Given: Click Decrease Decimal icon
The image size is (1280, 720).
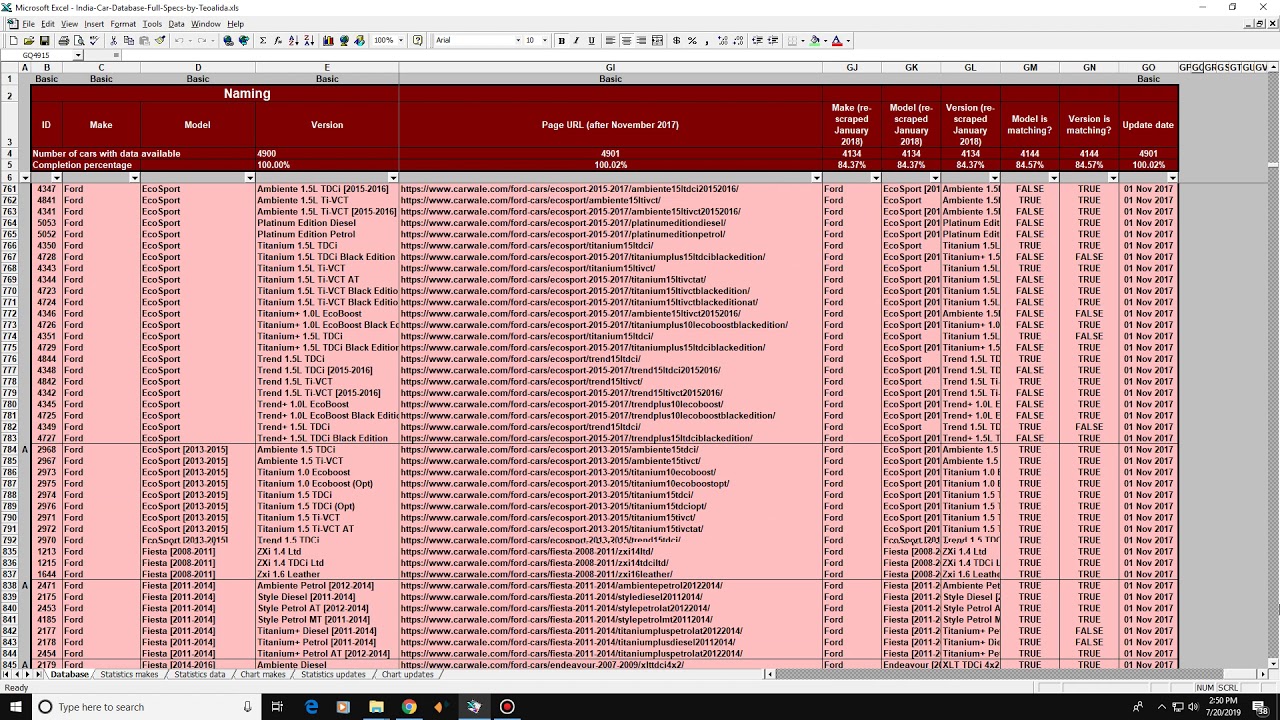Looking at the screenshot, I should click(x=738, y=40).
